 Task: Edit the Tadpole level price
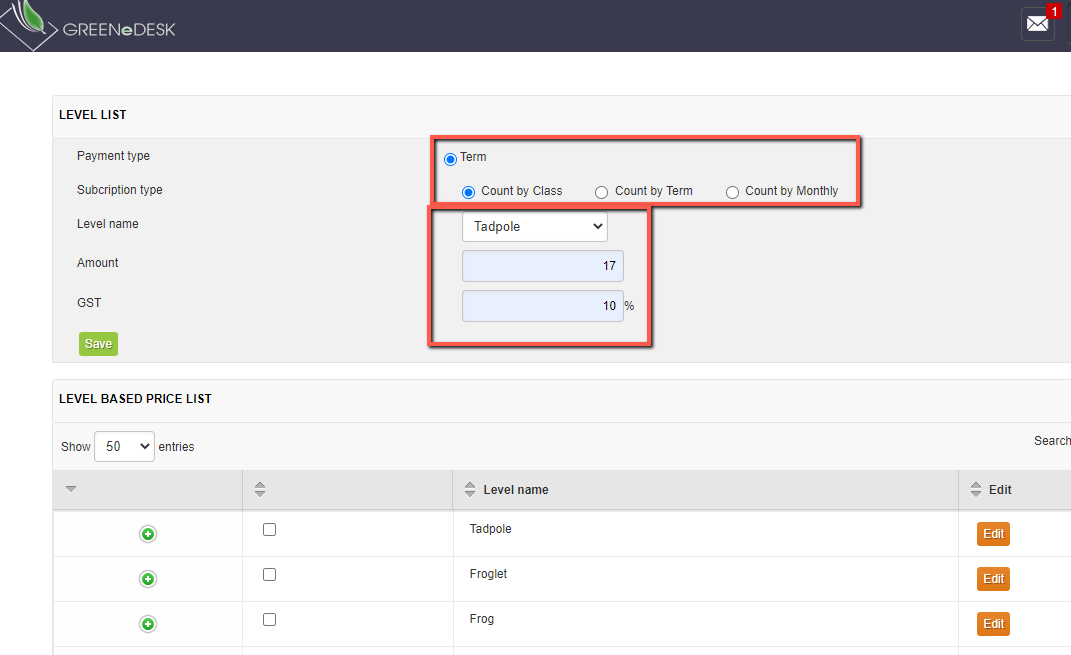[993, 534]
